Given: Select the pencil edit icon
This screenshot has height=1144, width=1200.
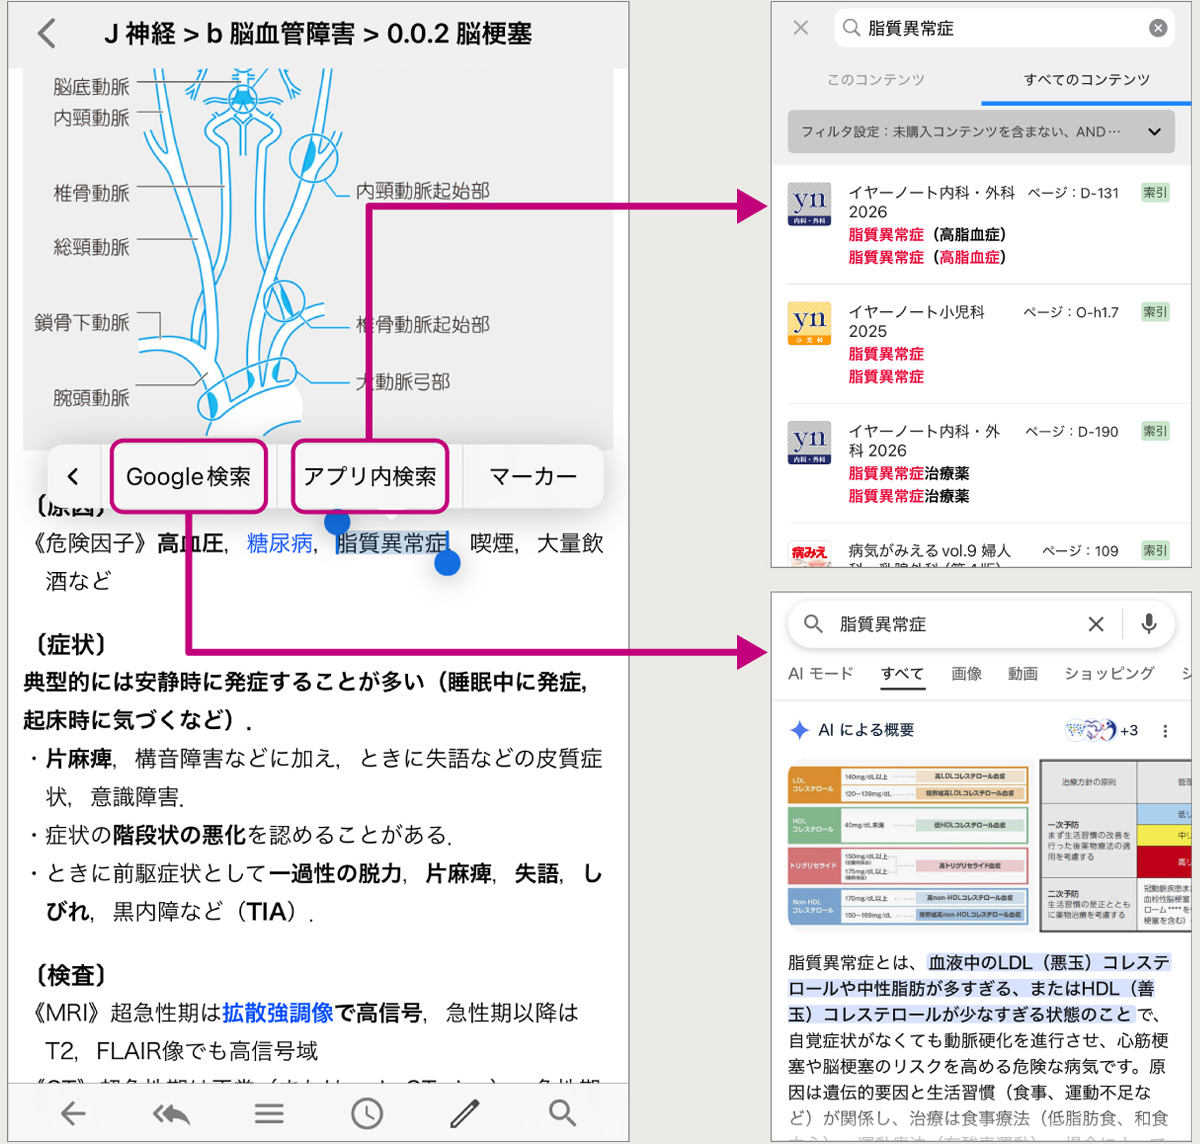Looking at the screenshot, I should (x=465, y=1113).
